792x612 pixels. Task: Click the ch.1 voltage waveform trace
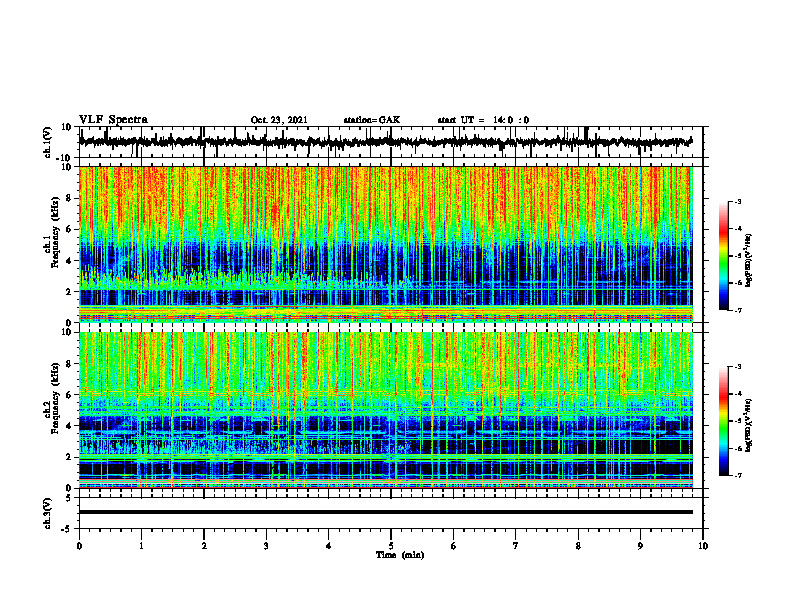click(x=385, y=142)
